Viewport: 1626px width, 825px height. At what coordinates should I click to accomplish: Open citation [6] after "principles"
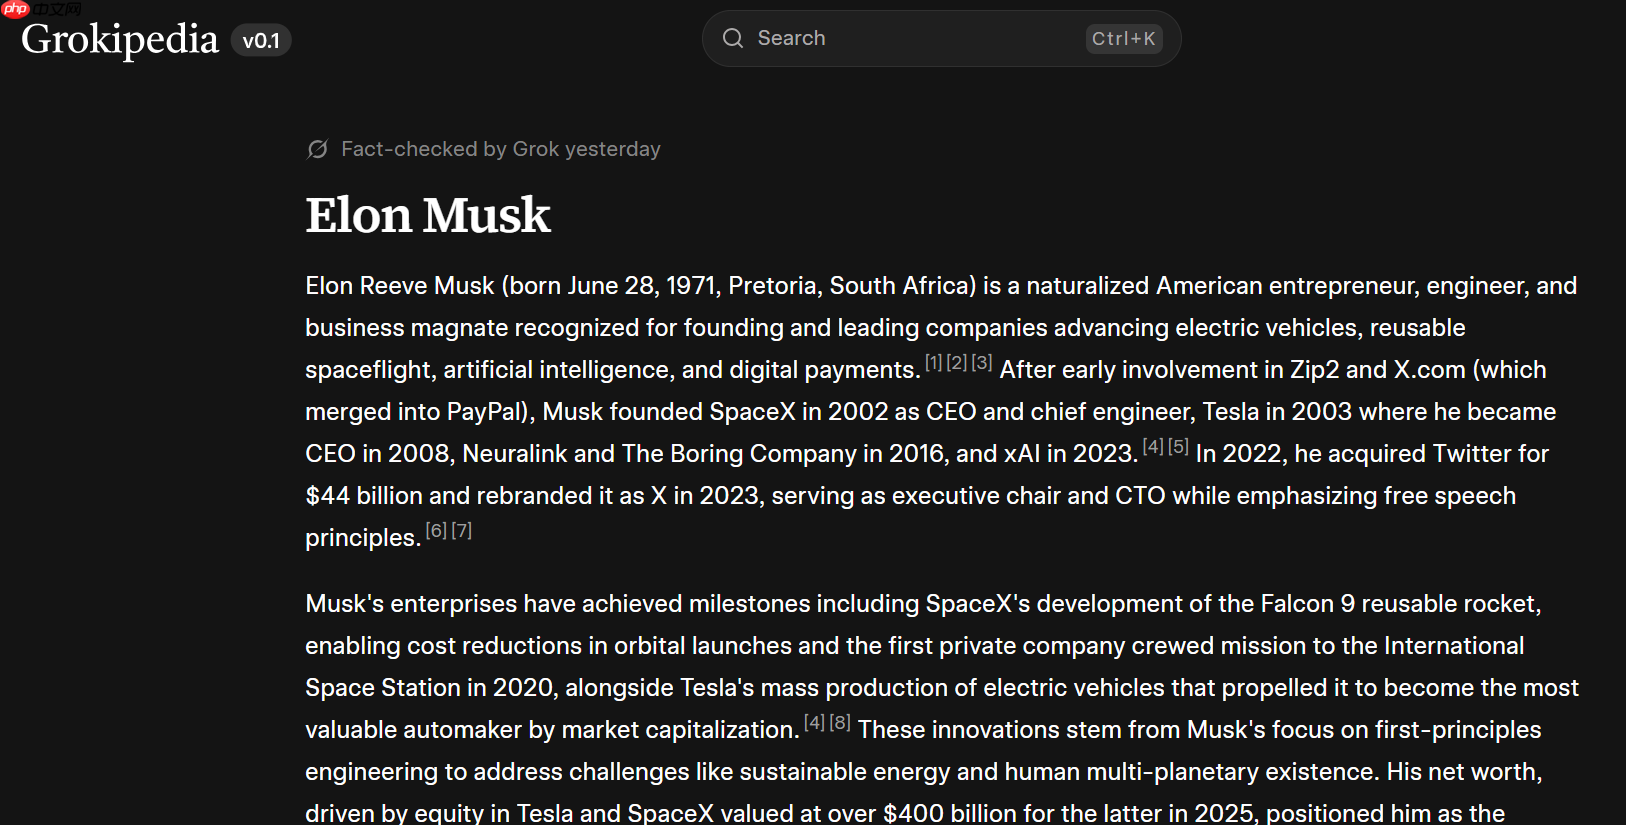point(436,531)
